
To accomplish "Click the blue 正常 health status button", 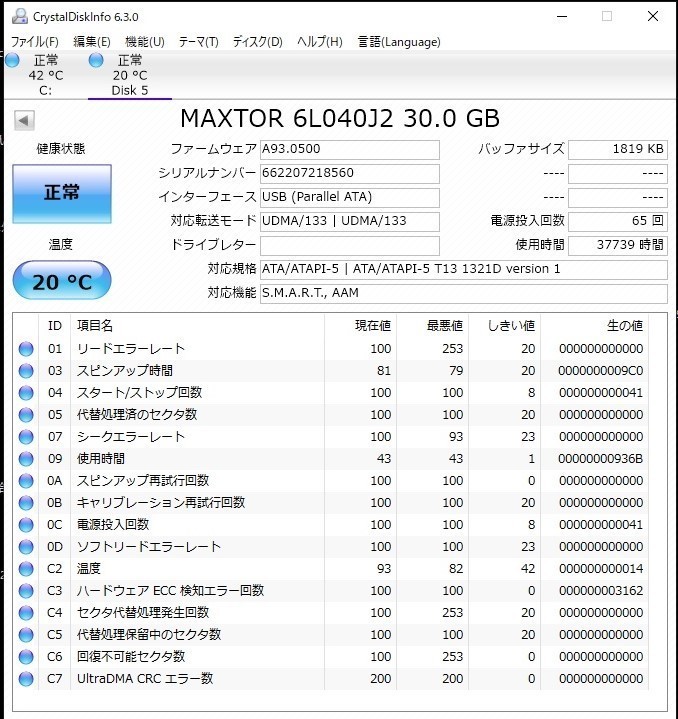I will (x=62, y=194).
